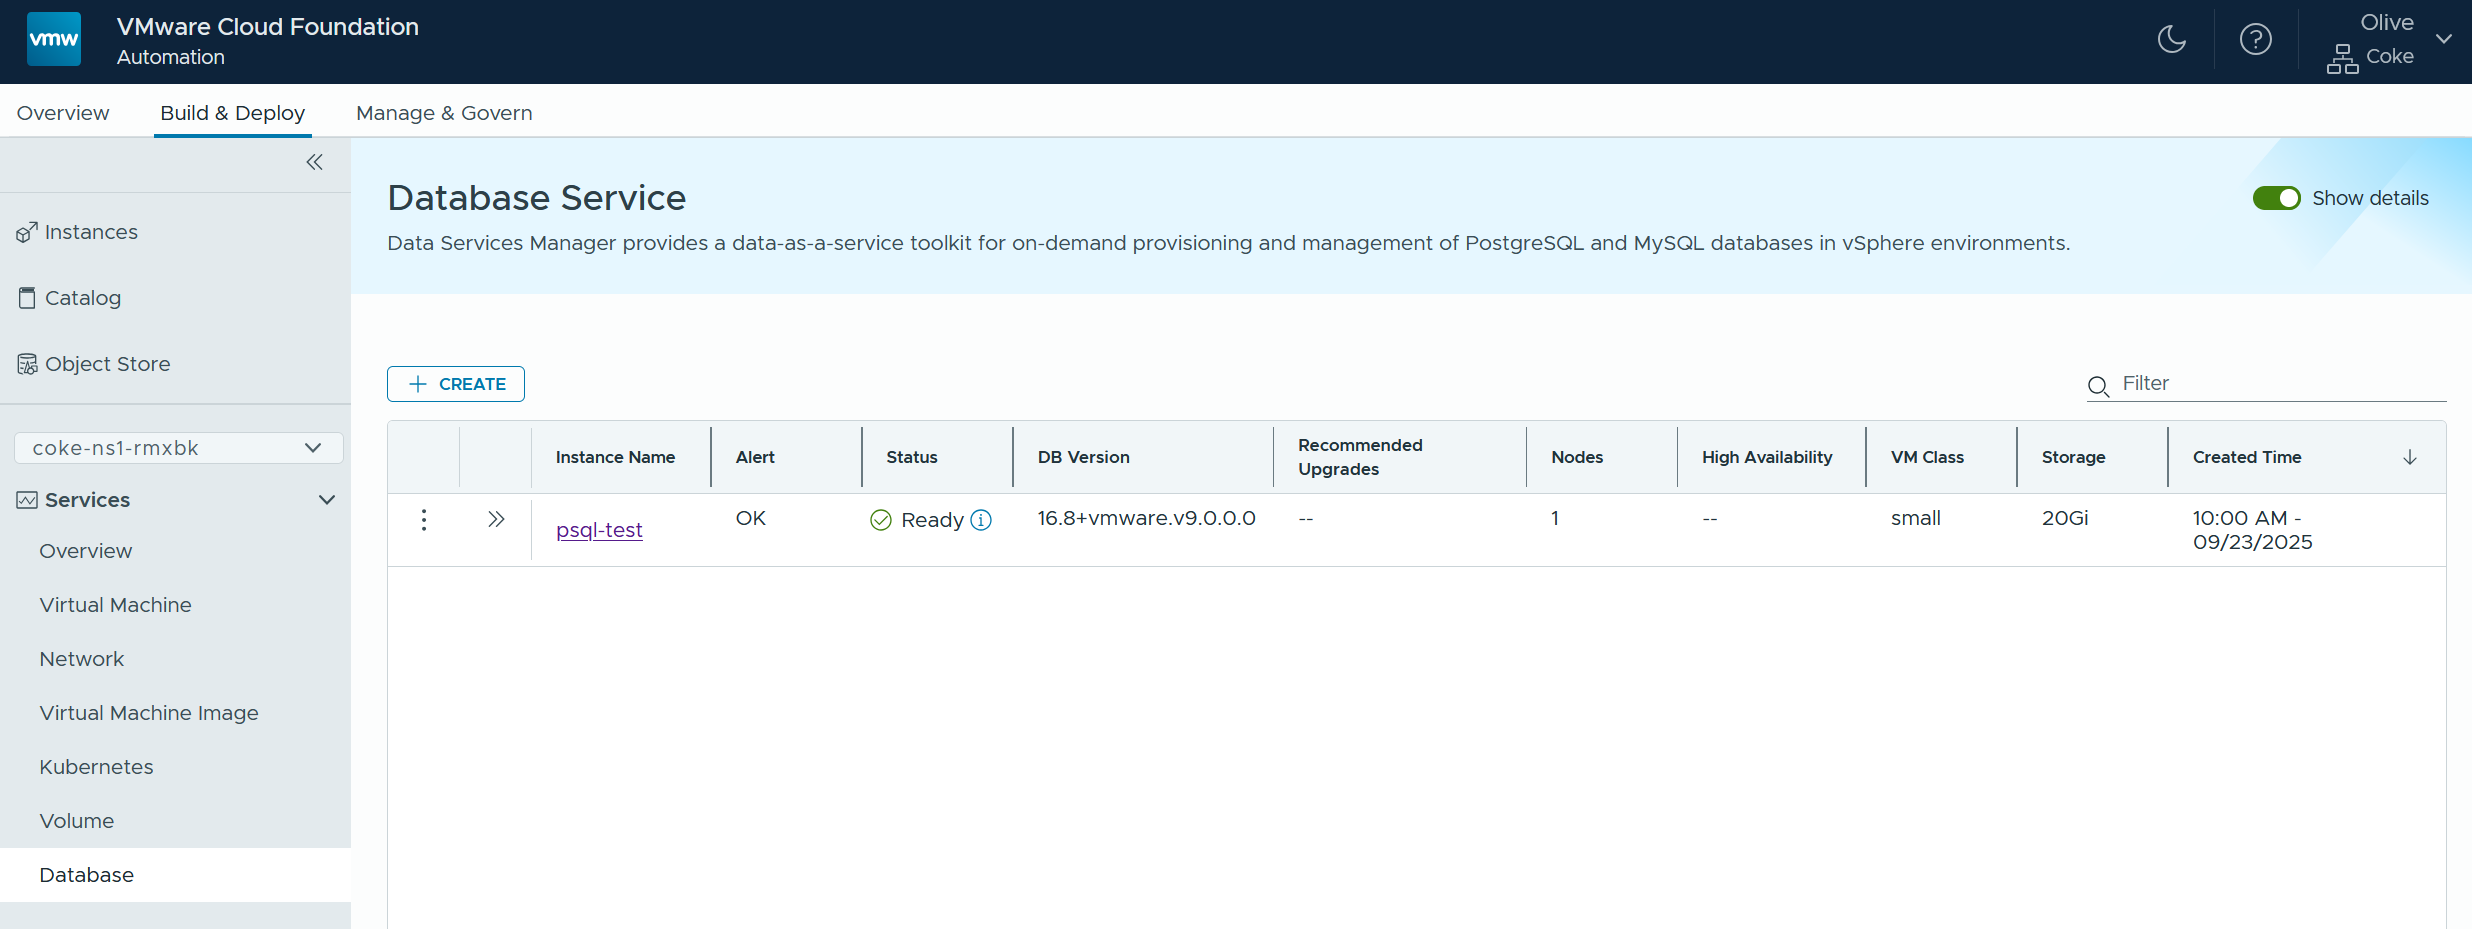
Task: Click the DB Version column header
Action: click(x=1083, y=457)
